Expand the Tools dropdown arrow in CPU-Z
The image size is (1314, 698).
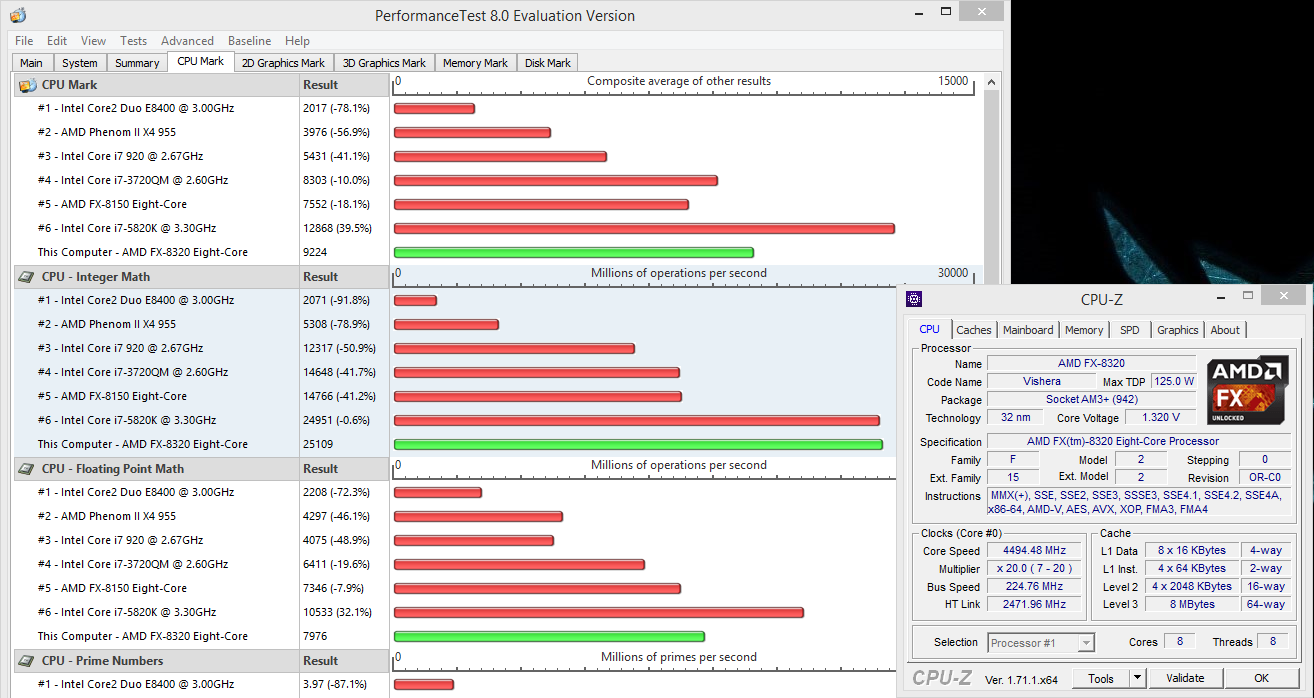point(1138,678)
